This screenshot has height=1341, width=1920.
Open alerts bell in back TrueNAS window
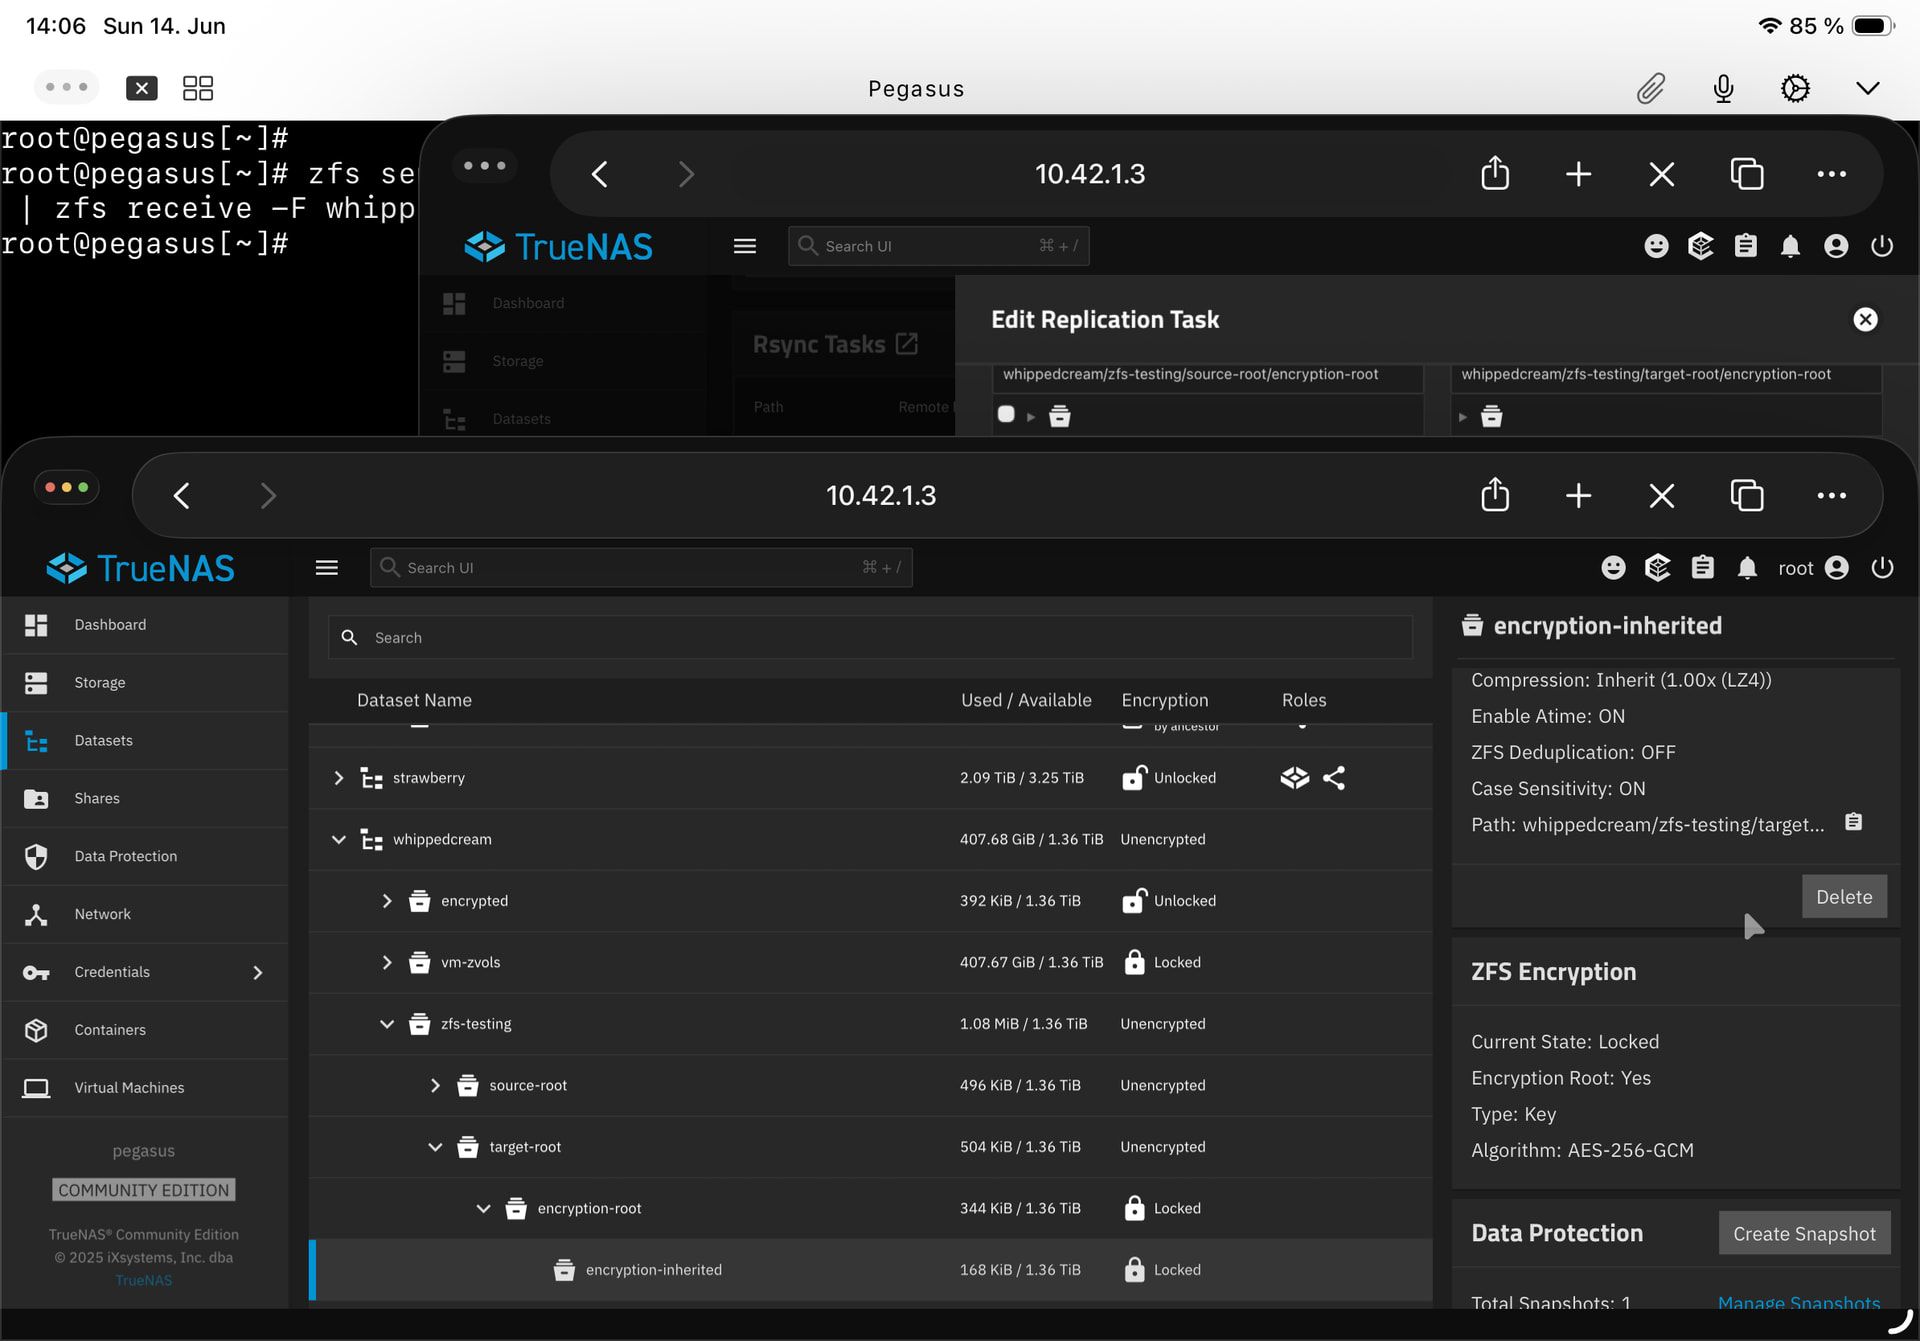[1791, 246]
